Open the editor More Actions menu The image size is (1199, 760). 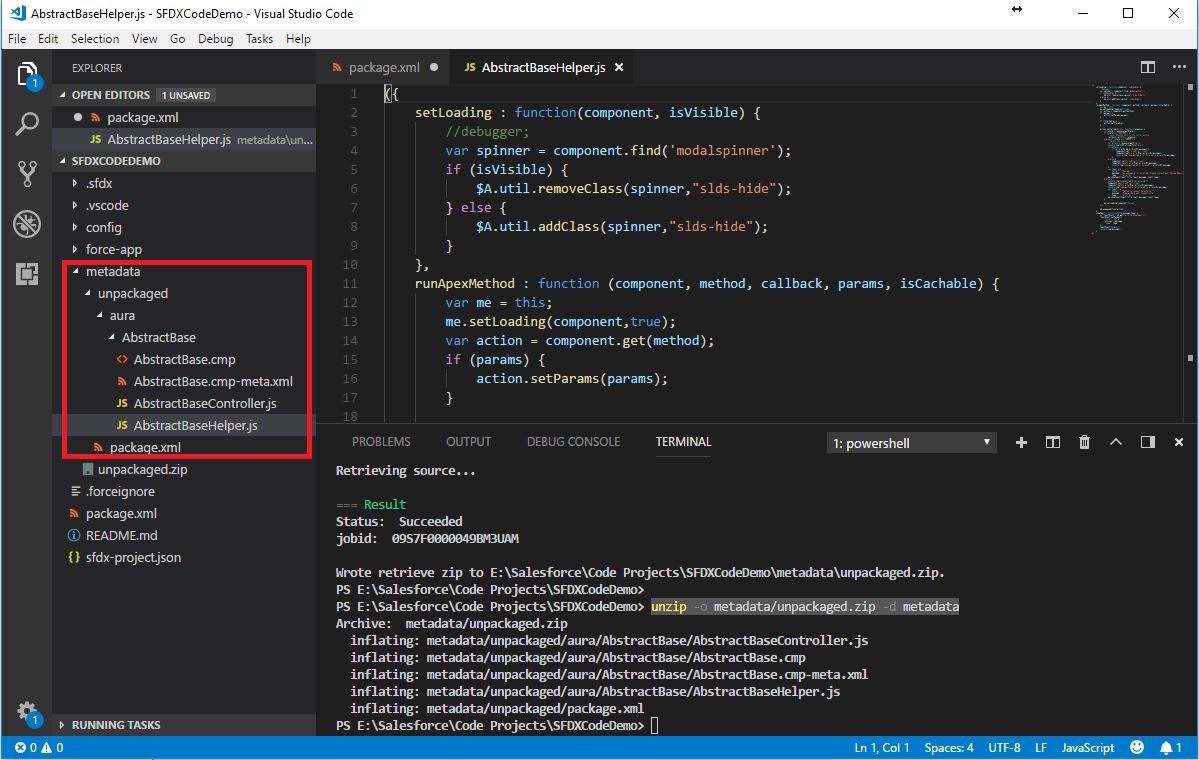[x=1179, y=67]
